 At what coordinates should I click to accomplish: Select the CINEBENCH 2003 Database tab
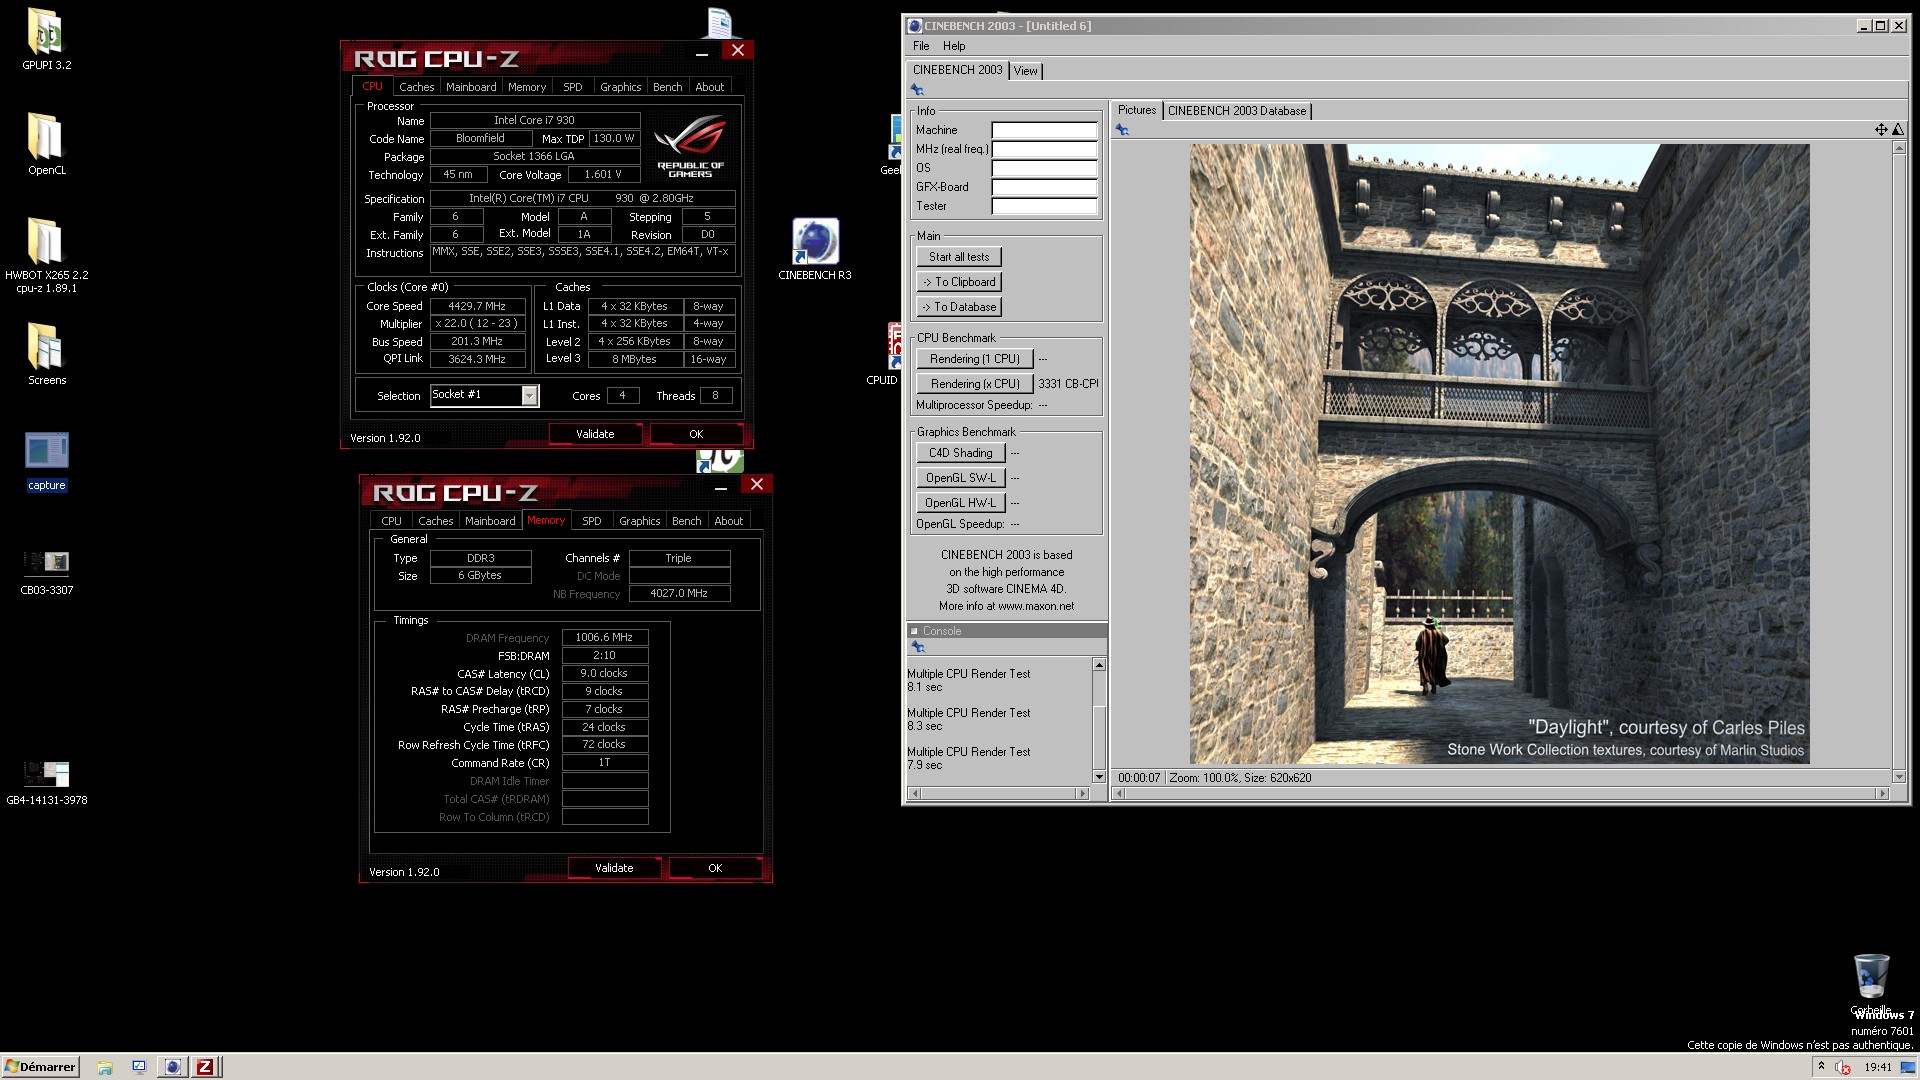coord(1237,111)
